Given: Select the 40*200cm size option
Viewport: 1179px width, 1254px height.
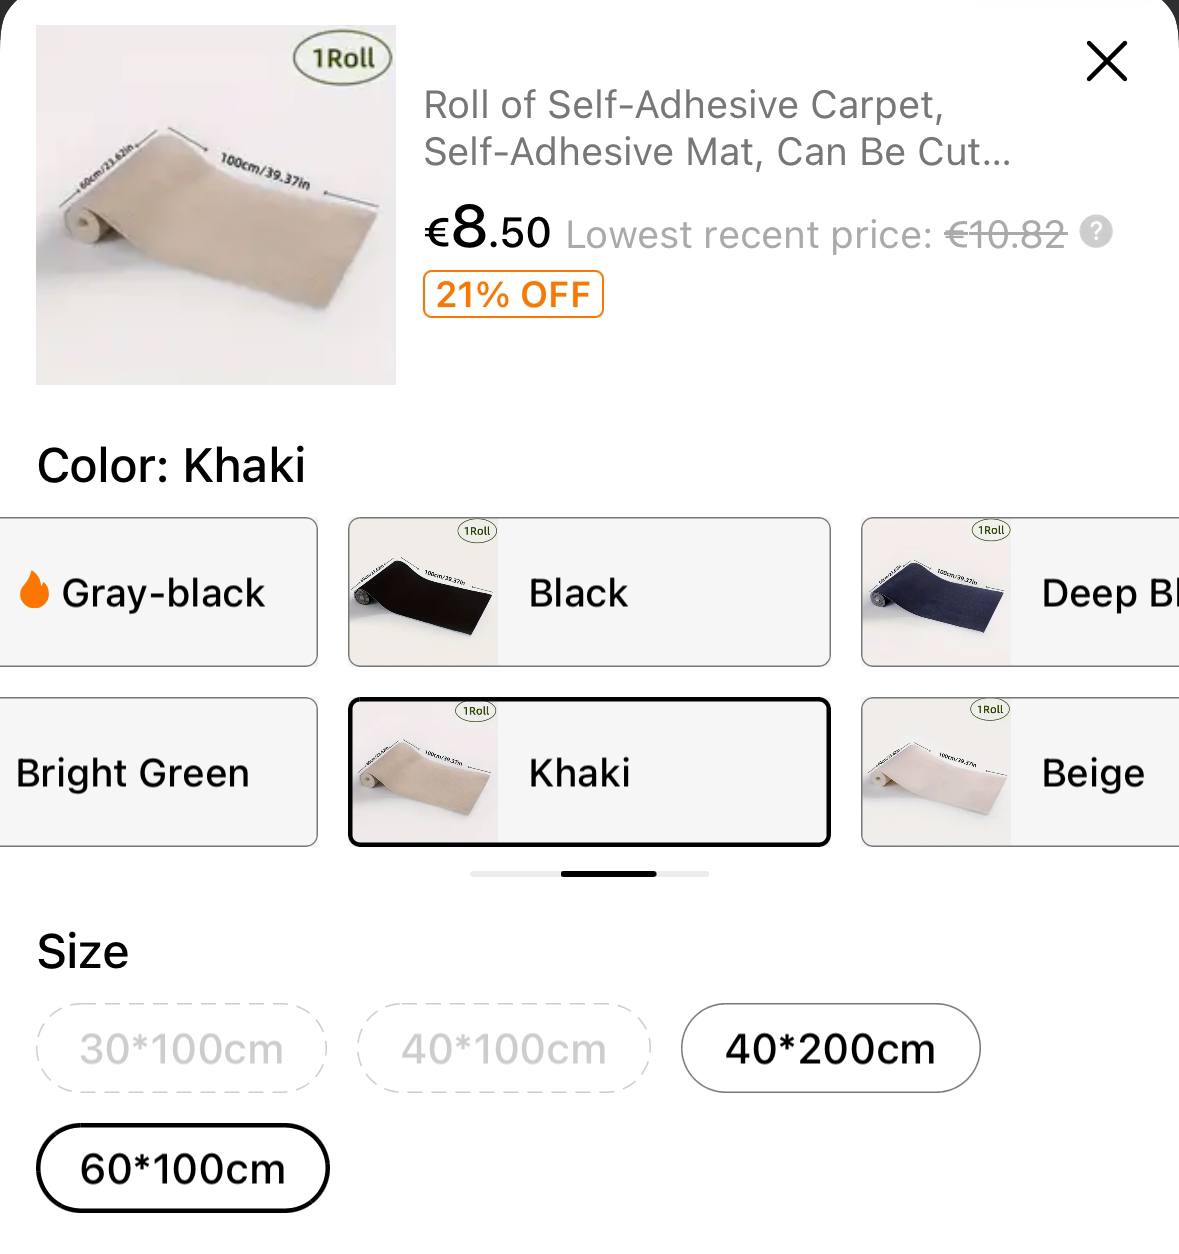Looking at the screenshot, I should 830,1048.
